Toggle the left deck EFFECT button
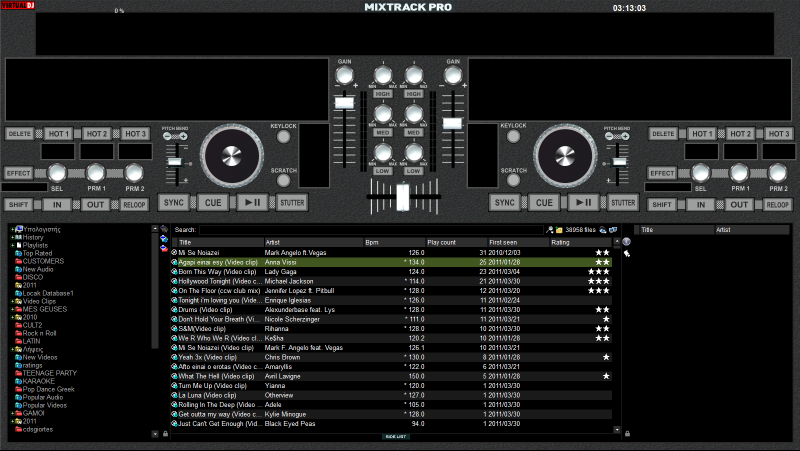Image resolution: width=800 pixels, height=451 pixels. (19, 173)
